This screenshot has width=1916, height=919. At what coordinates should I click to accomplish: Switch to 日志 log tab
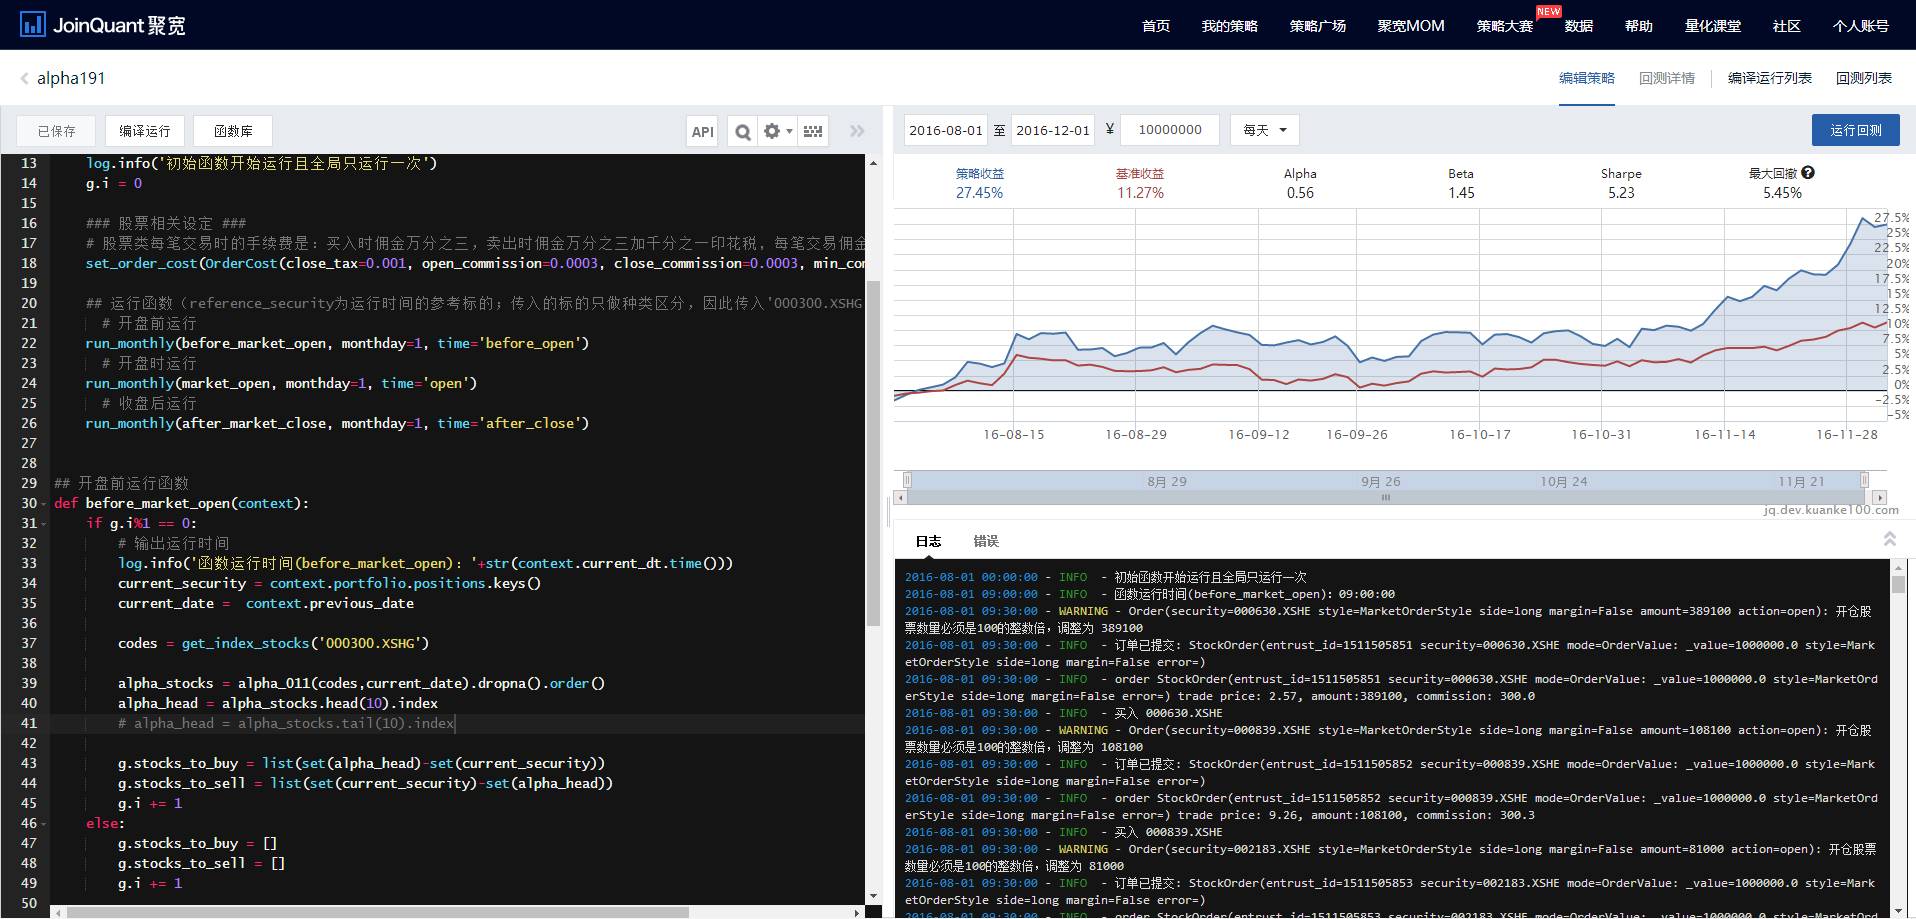[x=928, y=541]
